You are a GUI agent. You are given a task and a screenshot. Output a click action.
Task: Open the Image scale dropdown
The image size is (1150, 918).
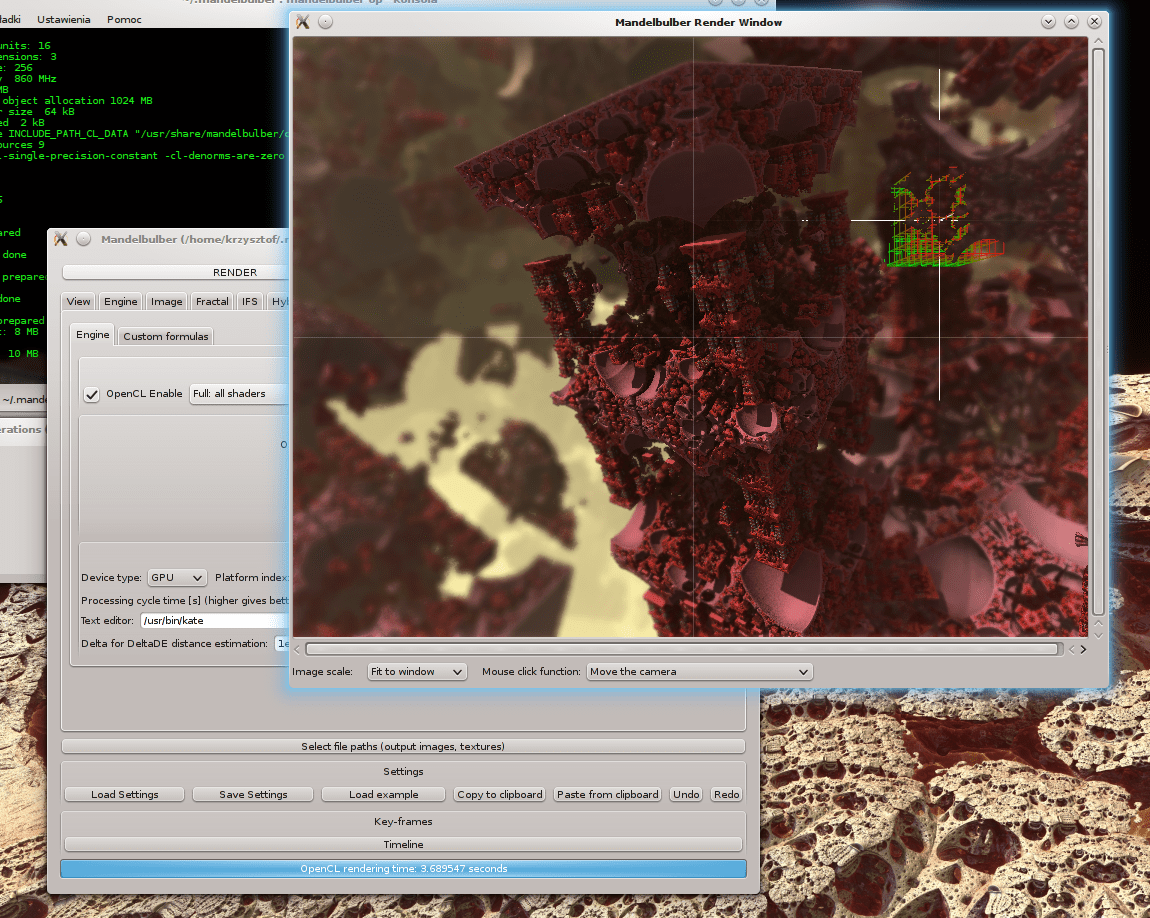pyautogui.click(x=416, y=671)
